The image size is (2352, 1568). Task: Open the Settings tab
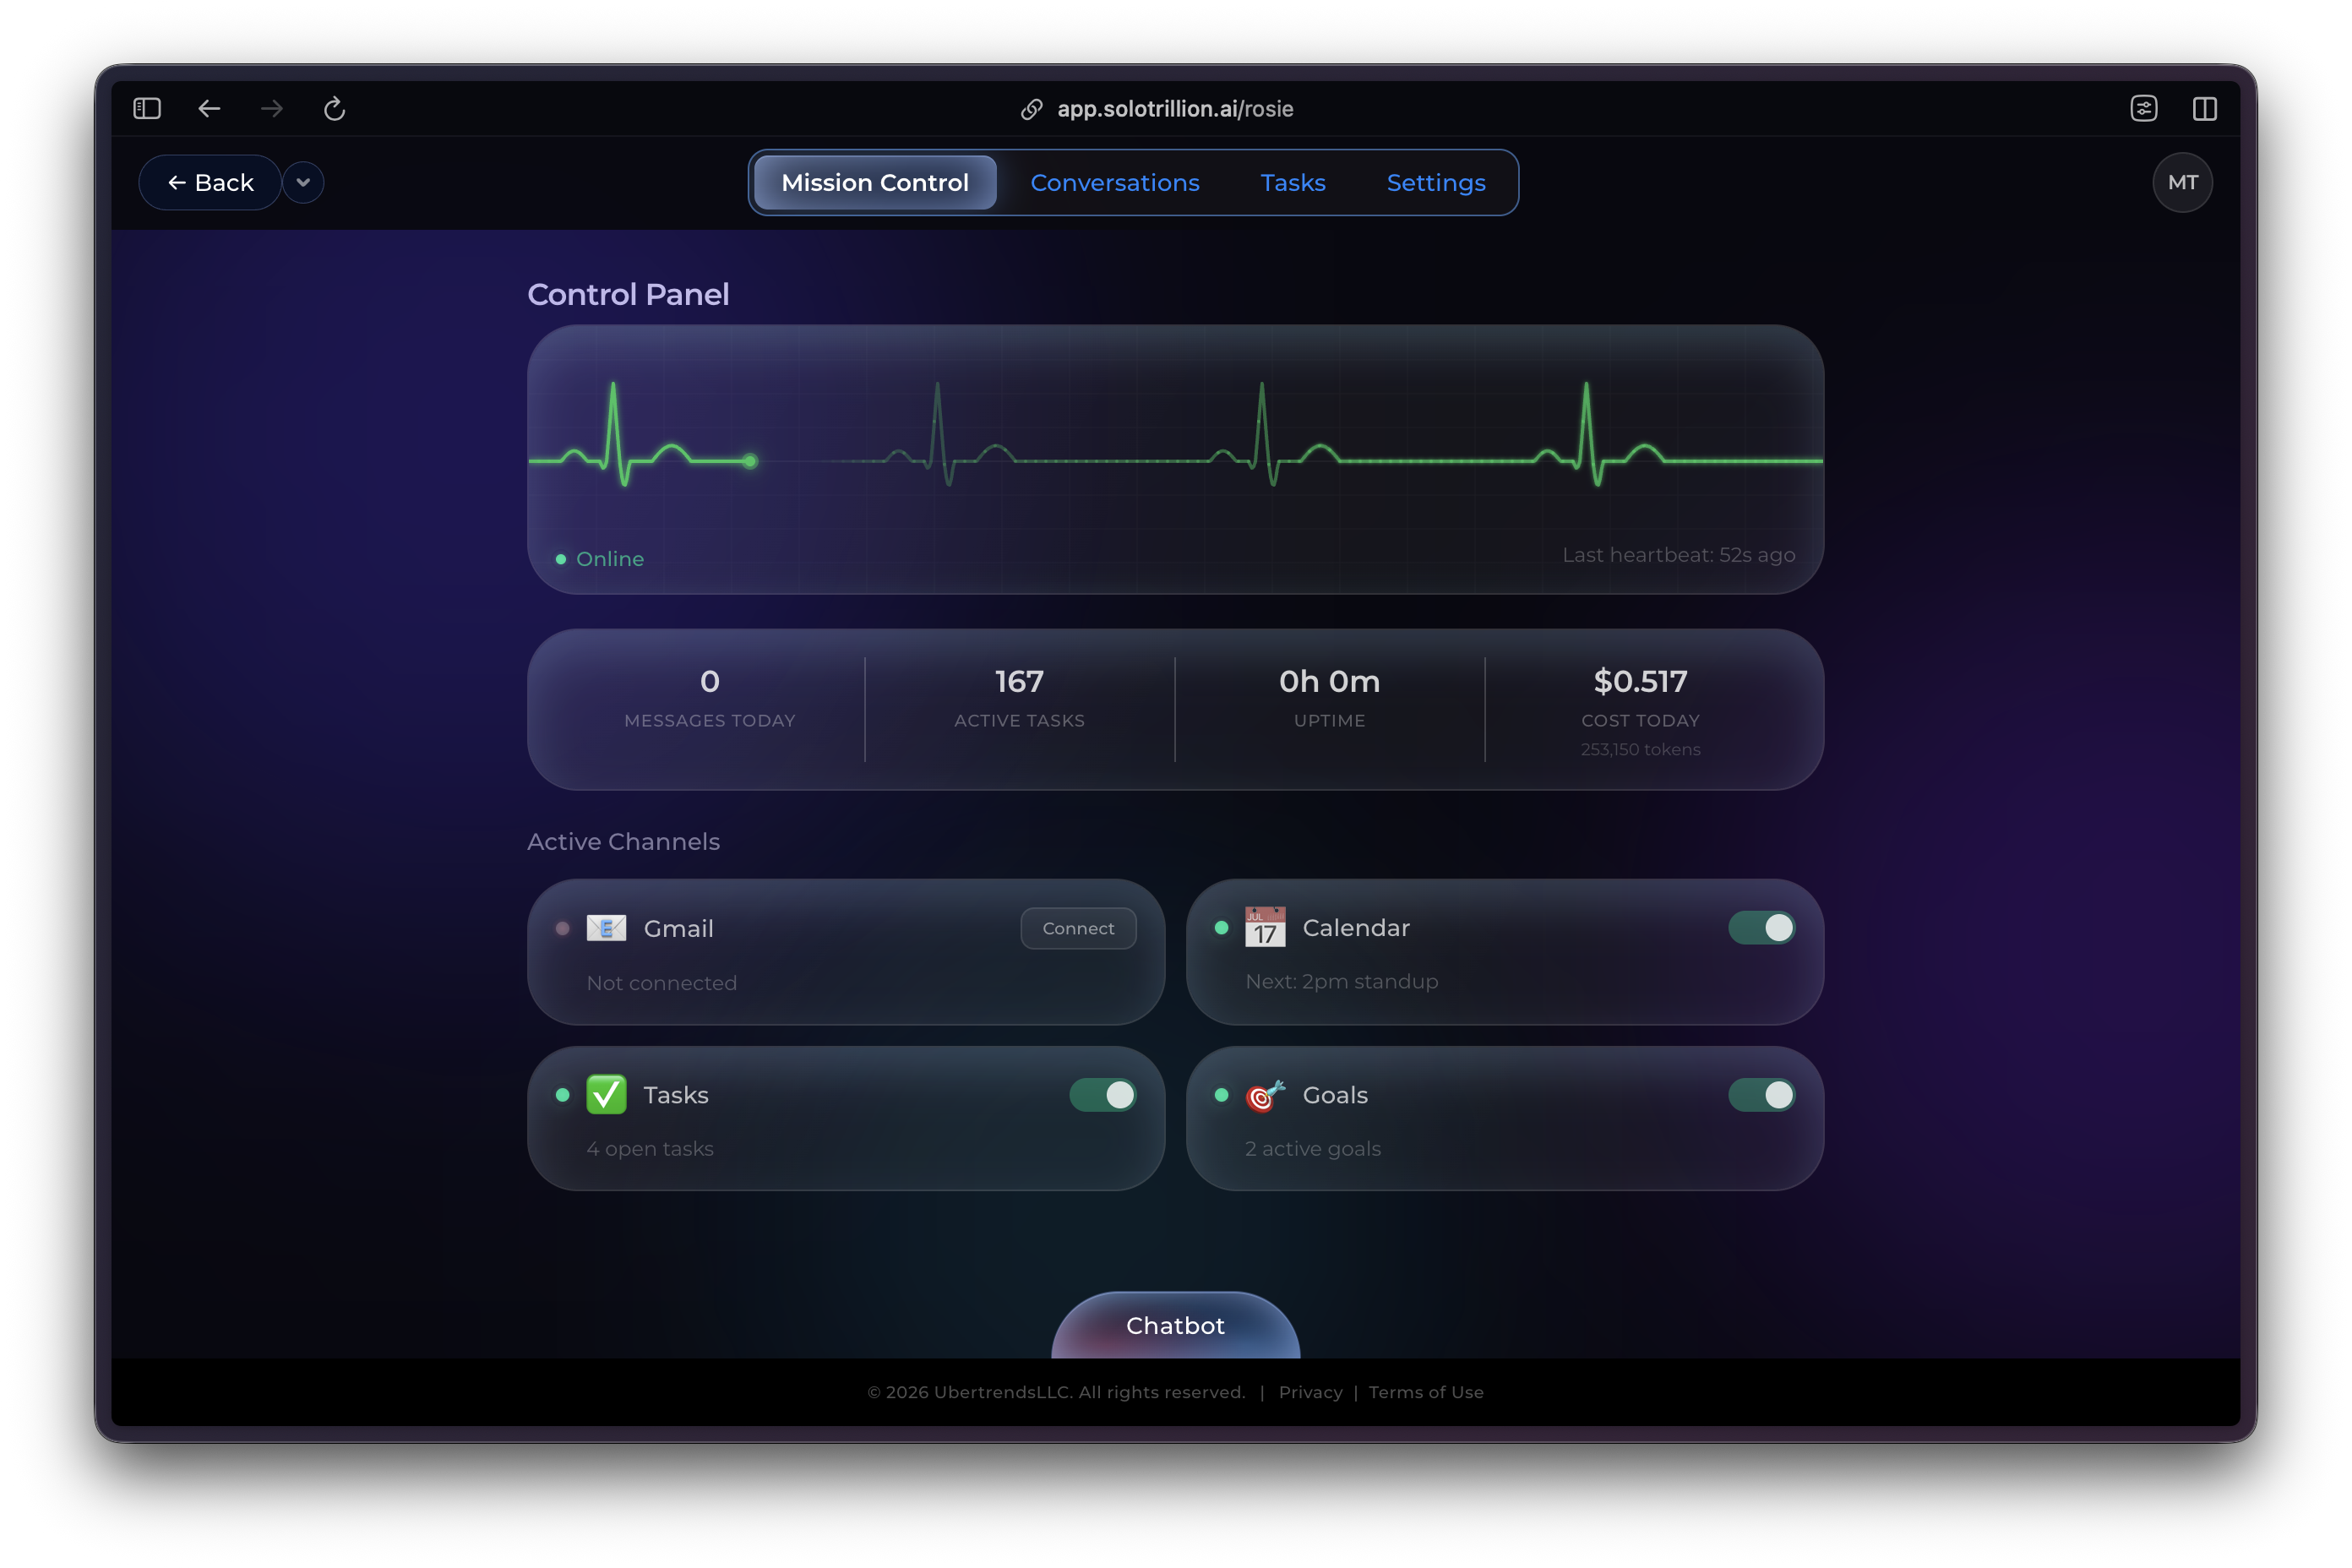tap(1436, 182)
